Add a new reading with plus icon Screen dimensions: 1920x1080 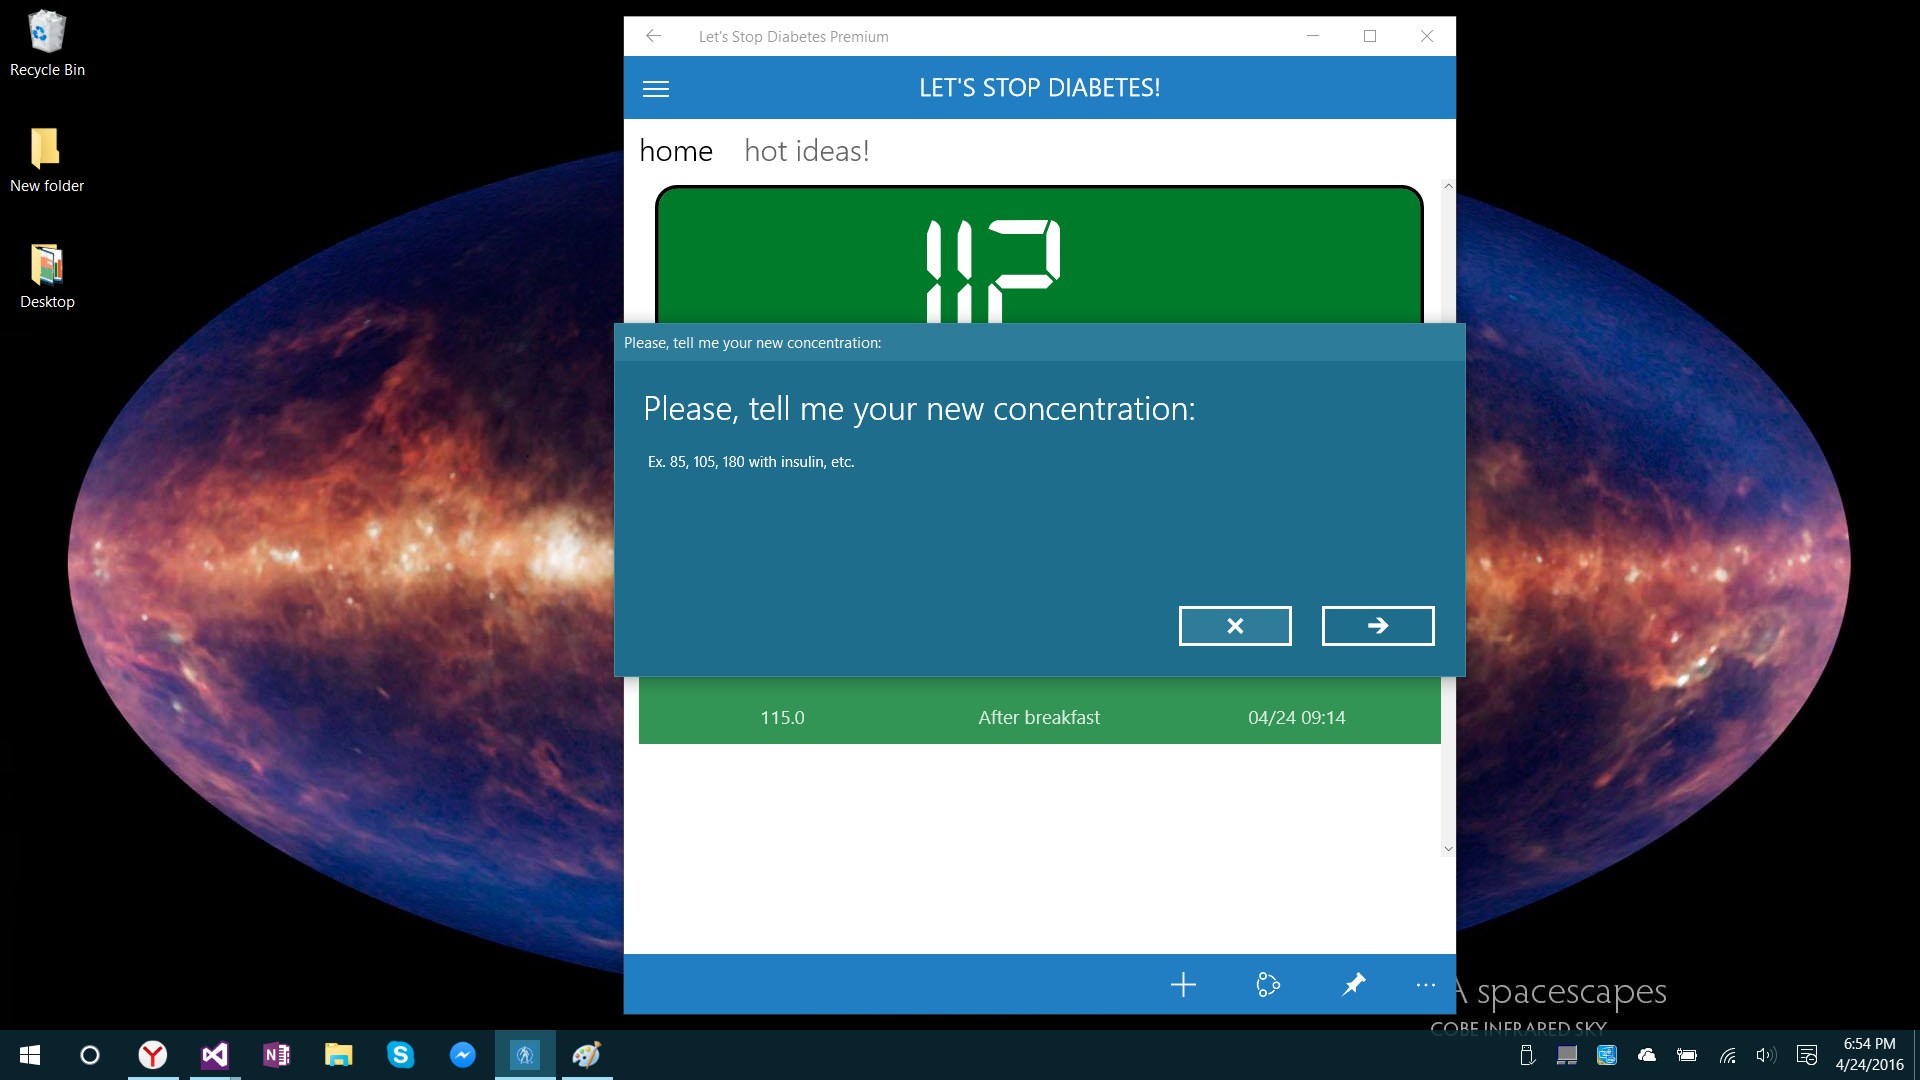click(x=1183, y=985)
